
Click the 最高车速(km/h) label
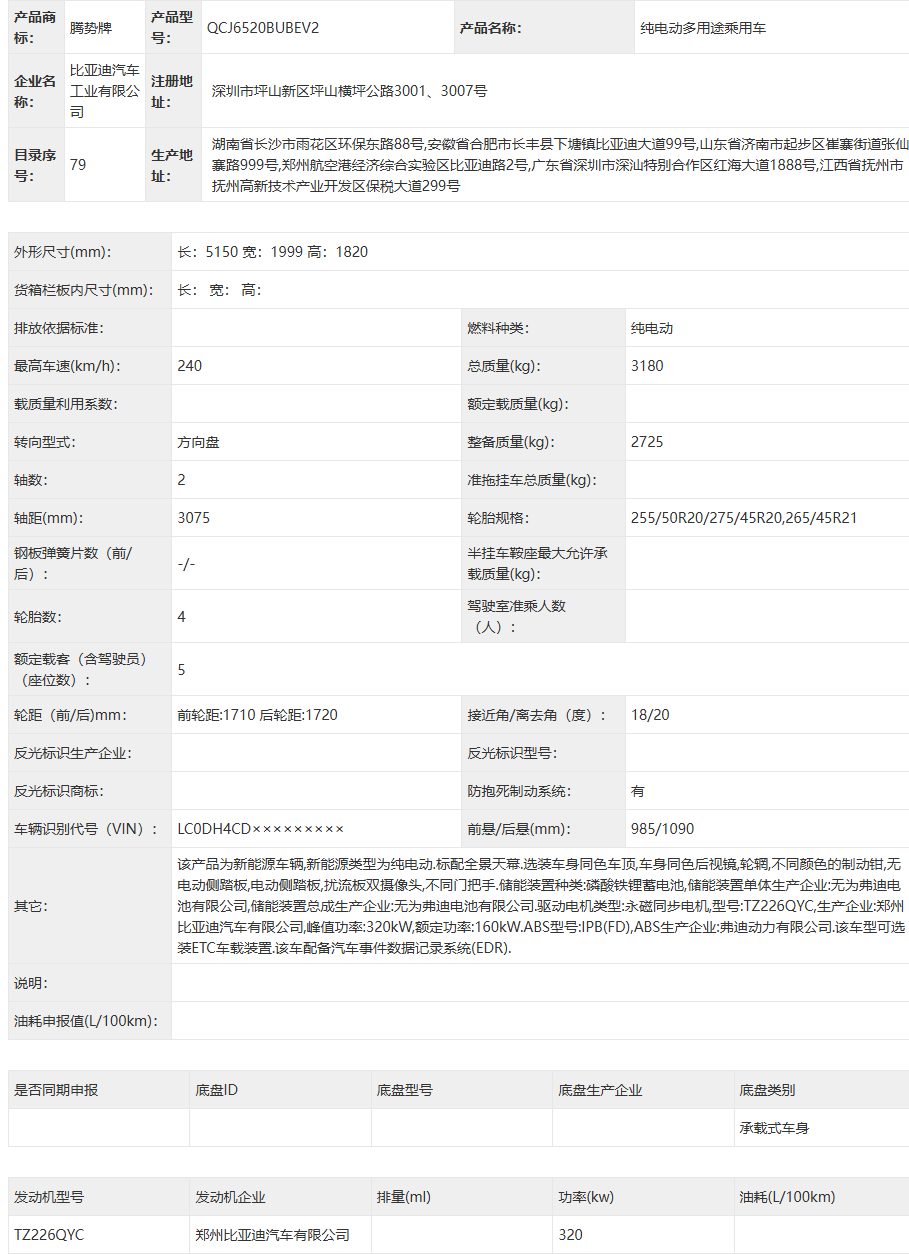(x=67, y=366)
